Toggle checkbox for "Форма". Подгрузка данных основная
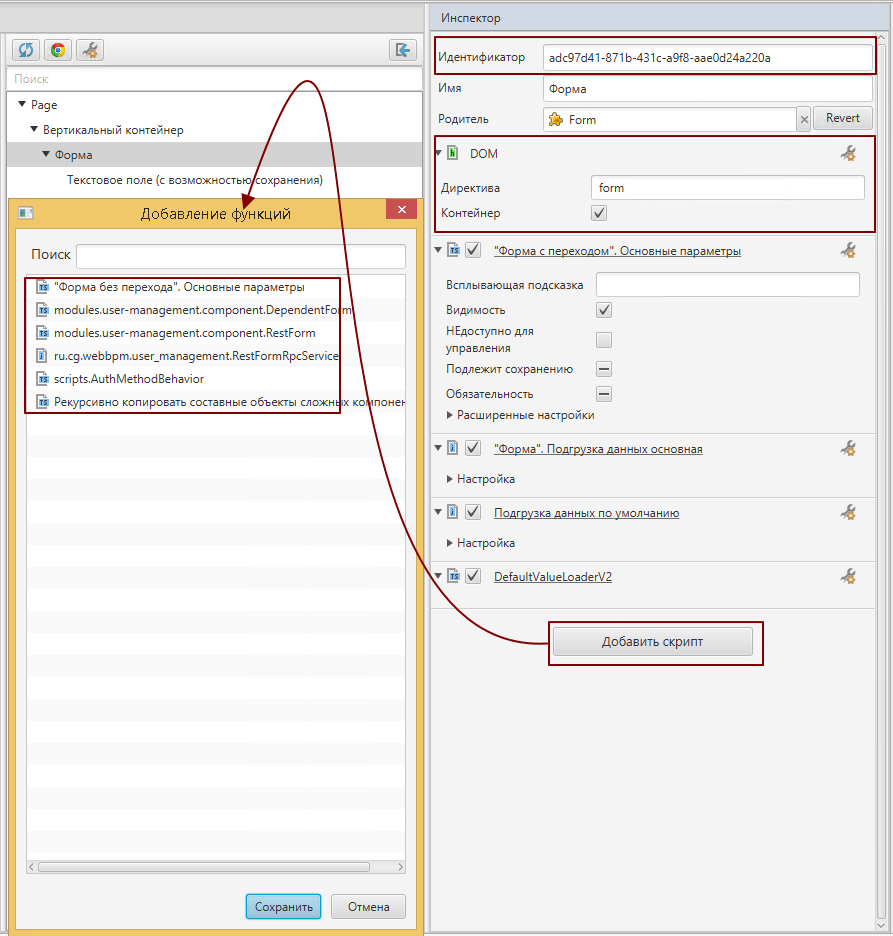This screenshot has width=893, height=936. (x=473, y=448)
